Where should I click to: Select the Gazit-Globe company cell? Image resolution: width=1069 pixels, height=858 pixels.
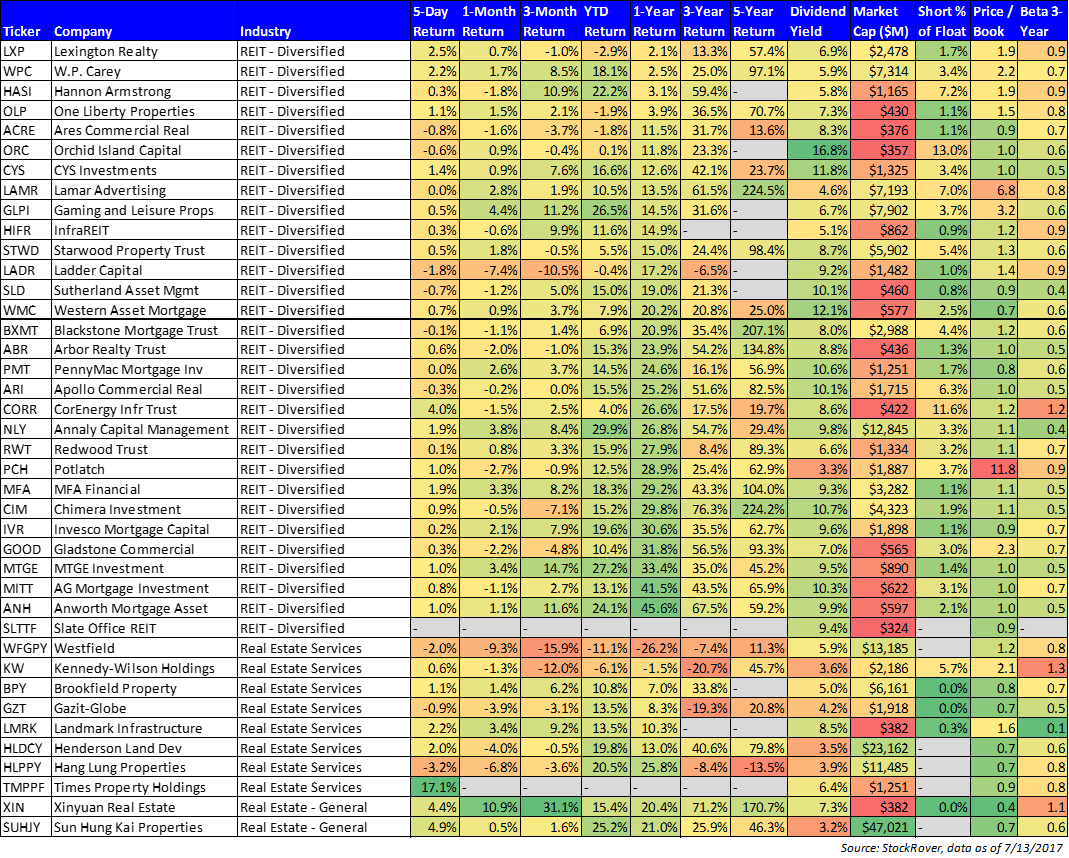point(144,709)
